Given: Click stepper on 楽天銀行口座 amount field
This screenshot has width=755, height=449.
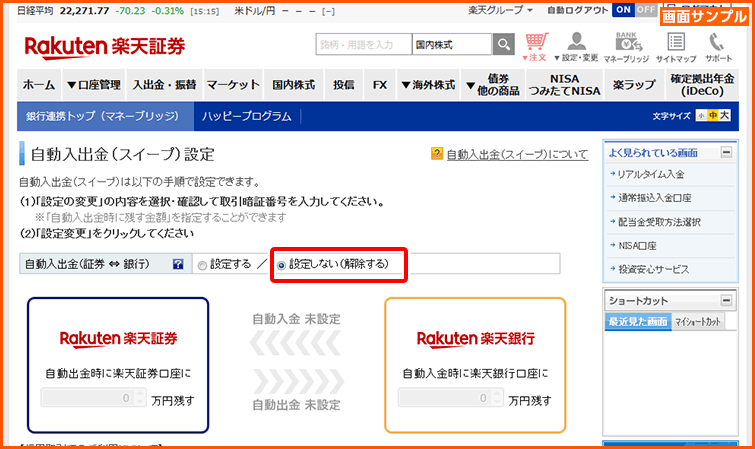Looking at the screenshot, I should 497,398.
